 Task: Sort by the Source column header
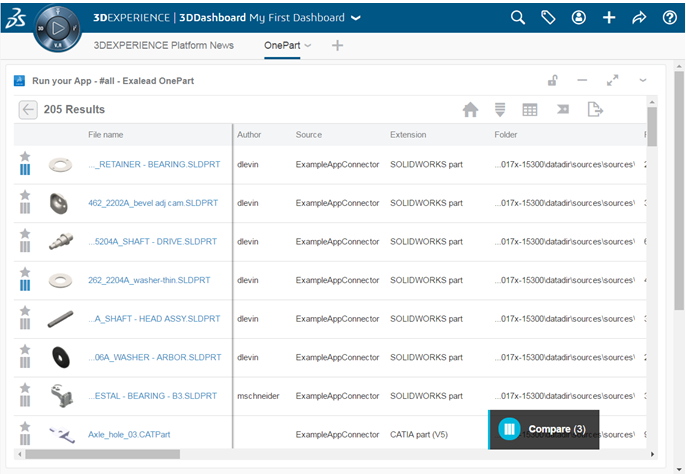coord(308,135)
